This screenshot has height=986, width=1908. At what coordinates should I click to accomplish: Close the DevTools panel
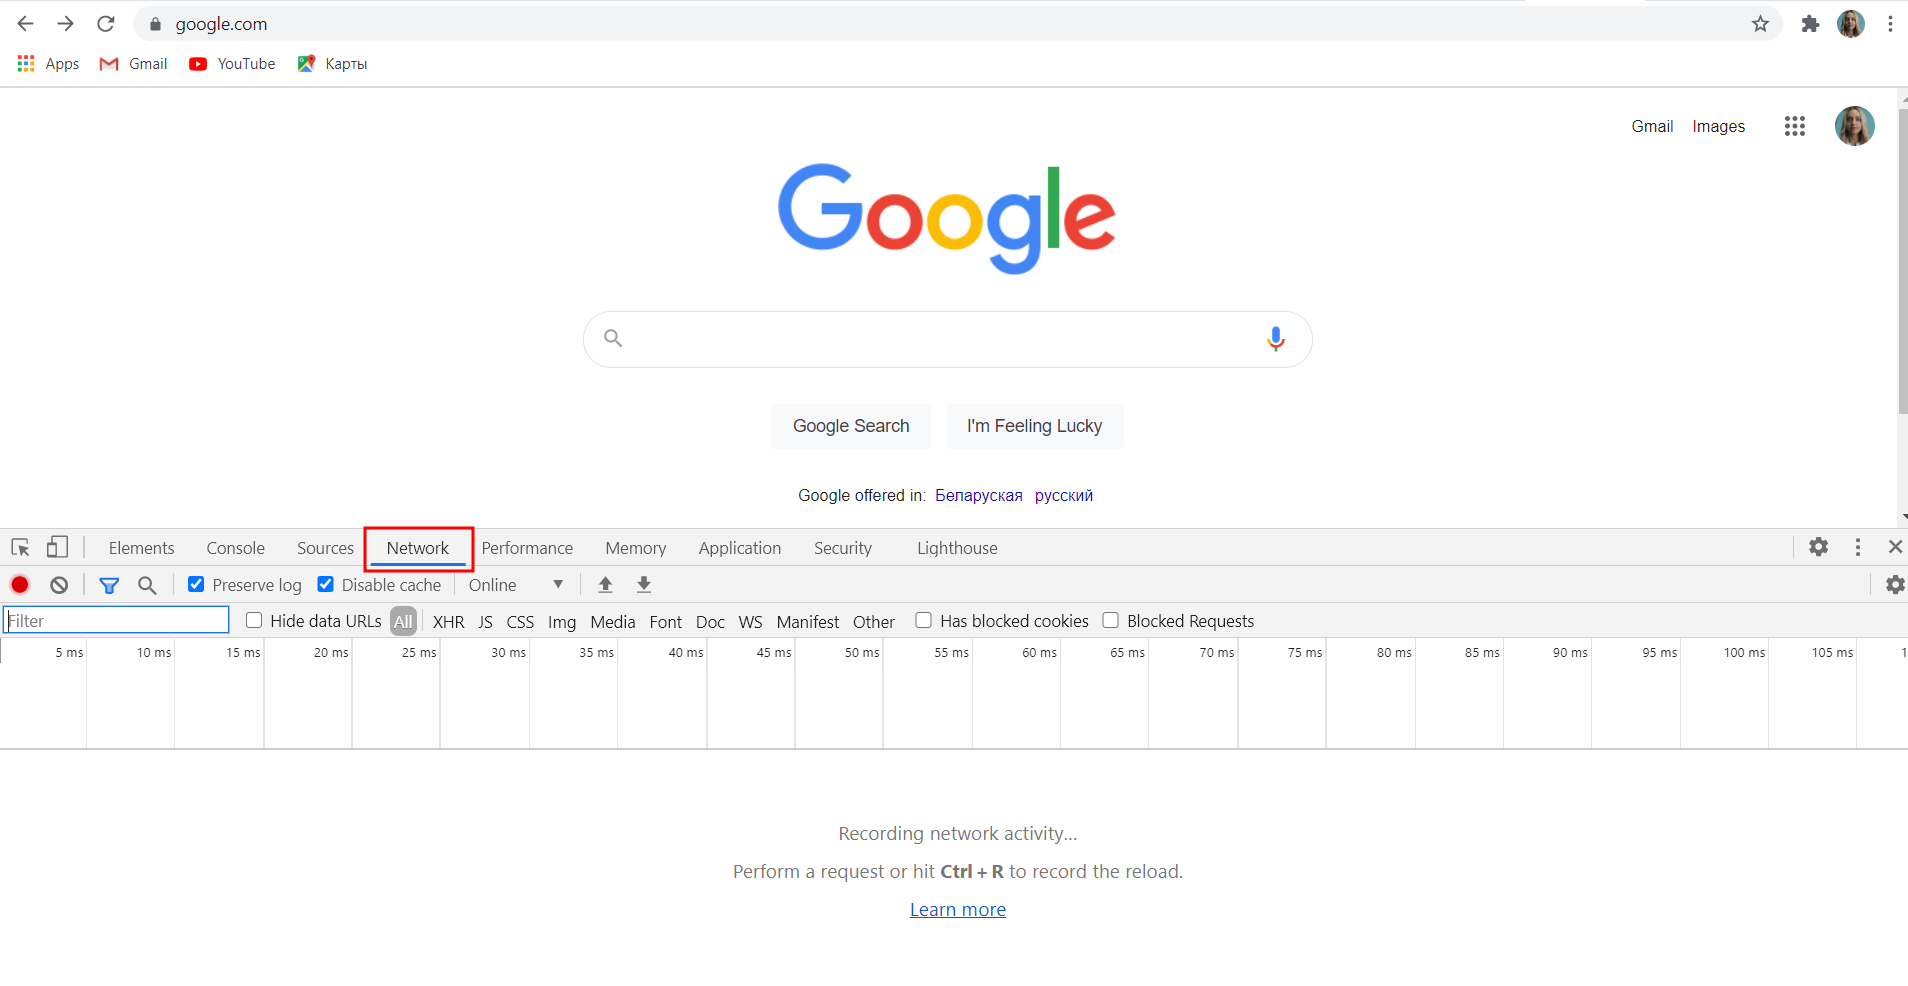click(1895, 547)
